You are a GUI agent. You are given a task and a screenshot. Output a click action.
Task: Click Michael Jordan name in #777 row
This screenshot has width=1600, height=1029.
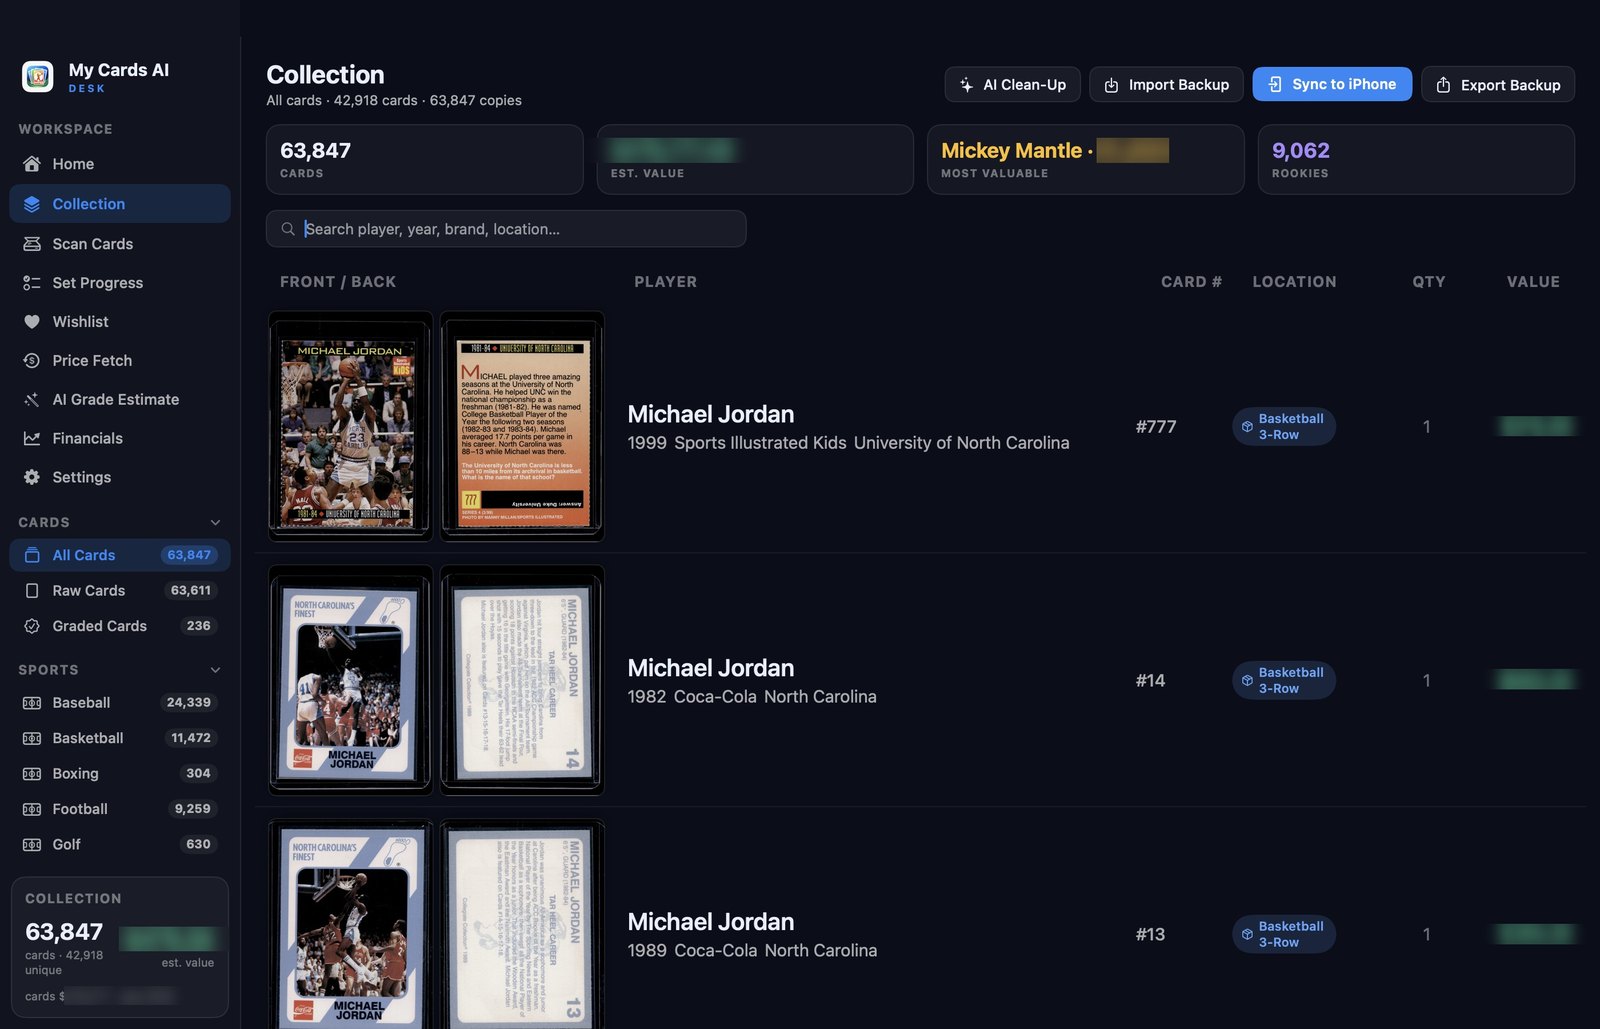[711, 414]
